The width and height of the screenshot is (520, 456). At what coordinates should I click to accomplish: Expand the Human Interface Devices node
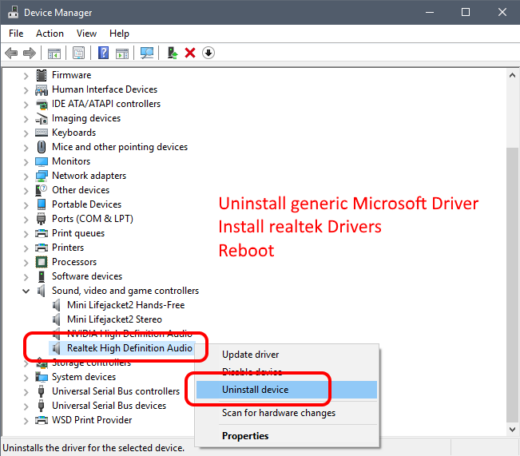(x=26, y=90)
